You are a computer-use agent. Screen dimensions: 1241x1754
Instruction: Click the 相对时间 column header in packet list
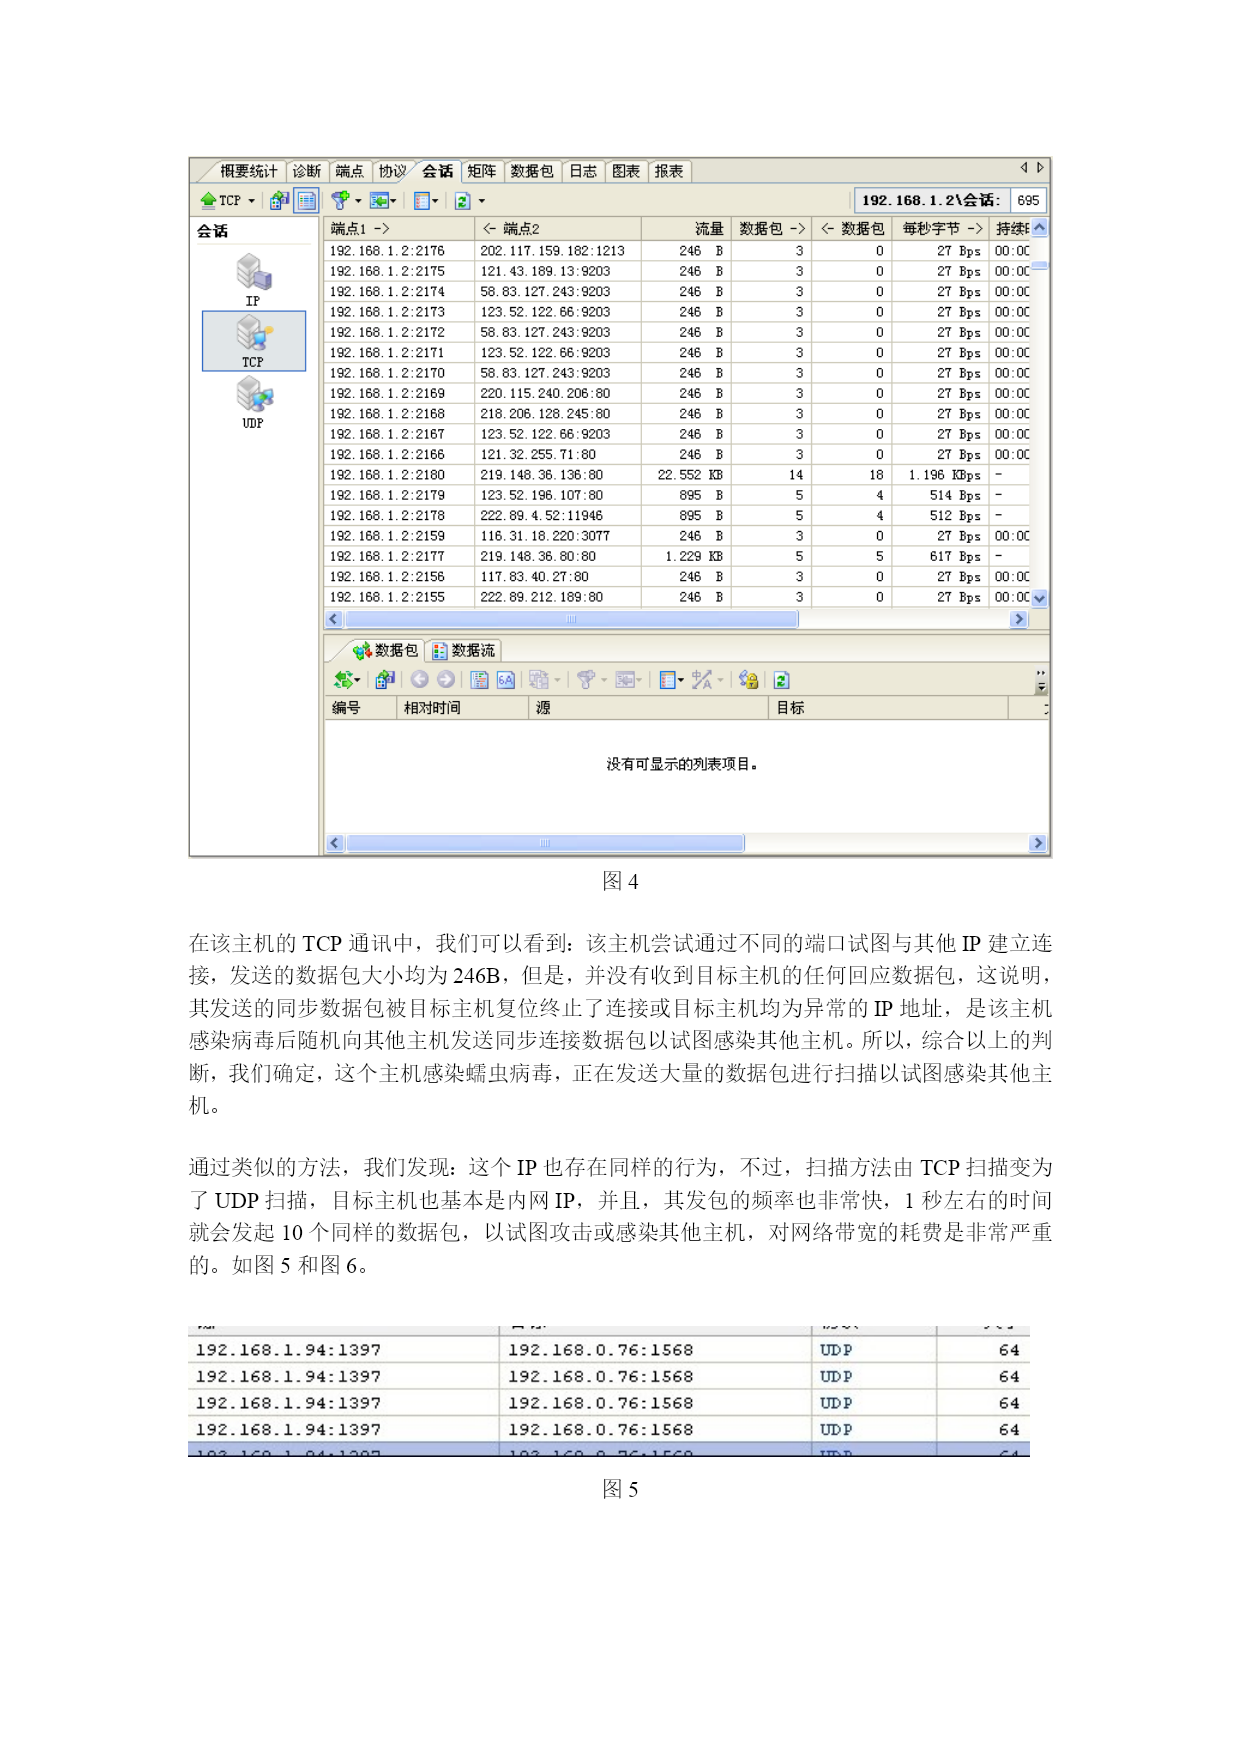pos(461,708)
